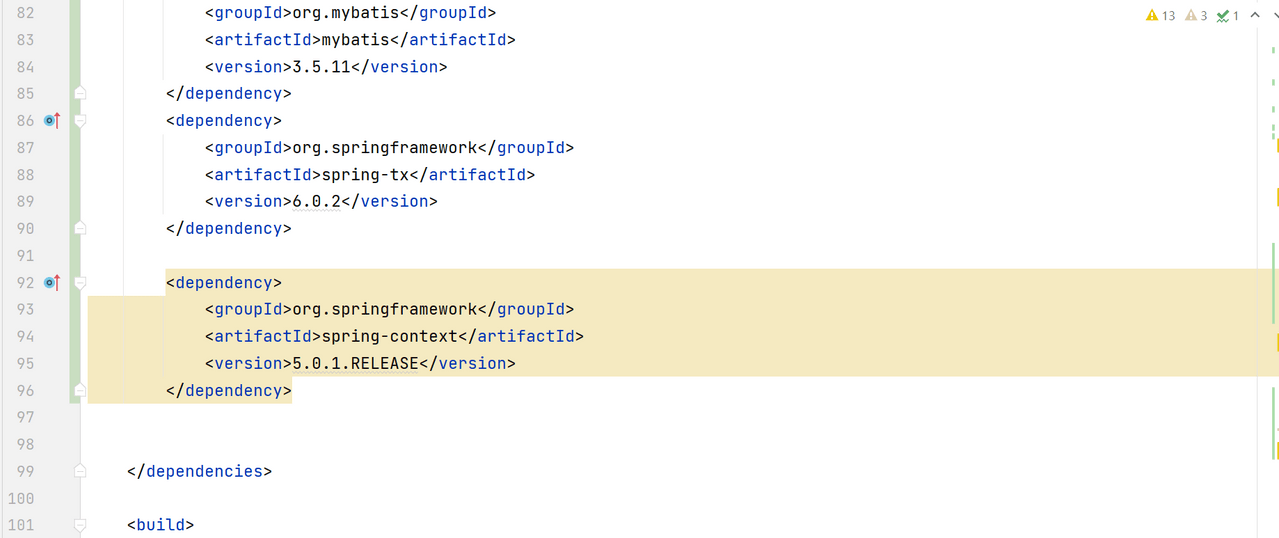Click fold end marker at closing dependencies tag
Viewport: 1279px width, 538px height.
coord(81,471)
